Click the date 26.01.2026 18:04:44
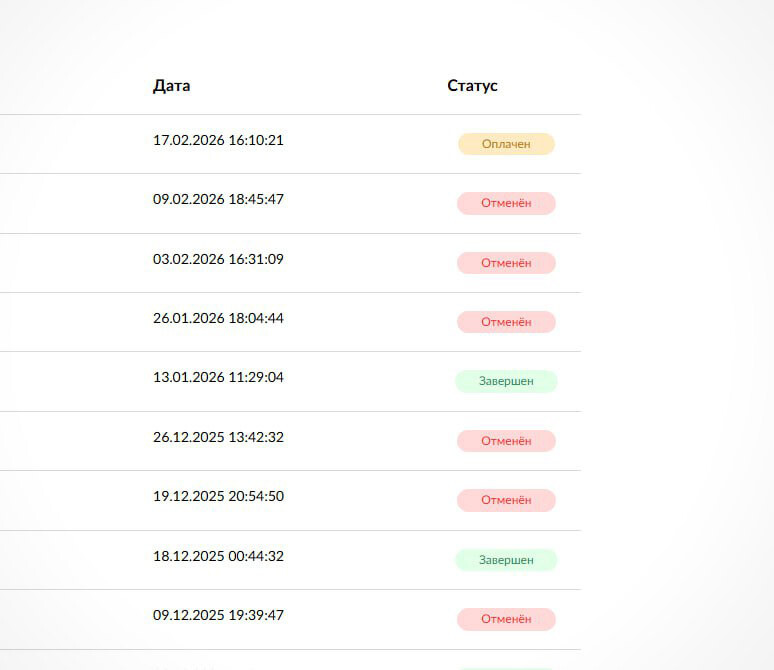 pos(218,318)
